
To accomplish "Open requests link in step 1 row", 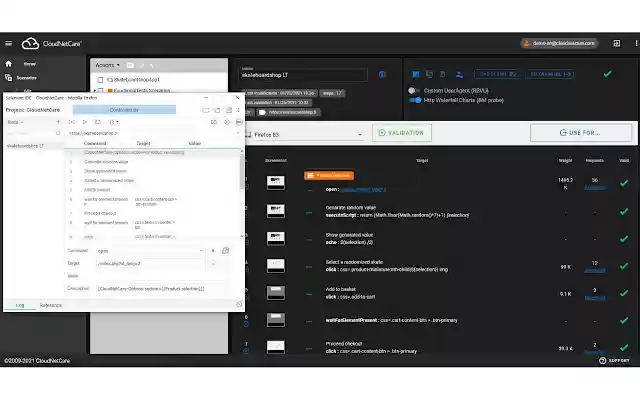I will [x=595, y=187].
